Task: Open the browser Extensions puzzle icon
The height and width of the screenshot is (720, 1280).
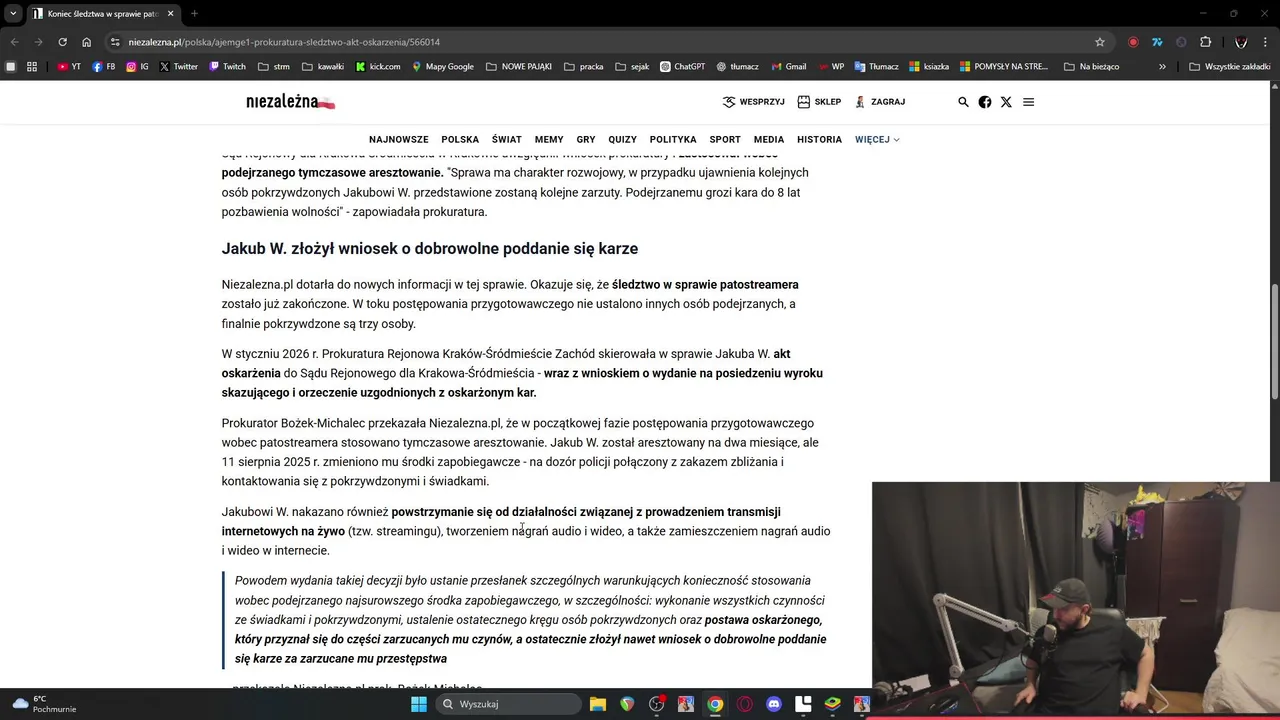Action: click(1205, 42)
